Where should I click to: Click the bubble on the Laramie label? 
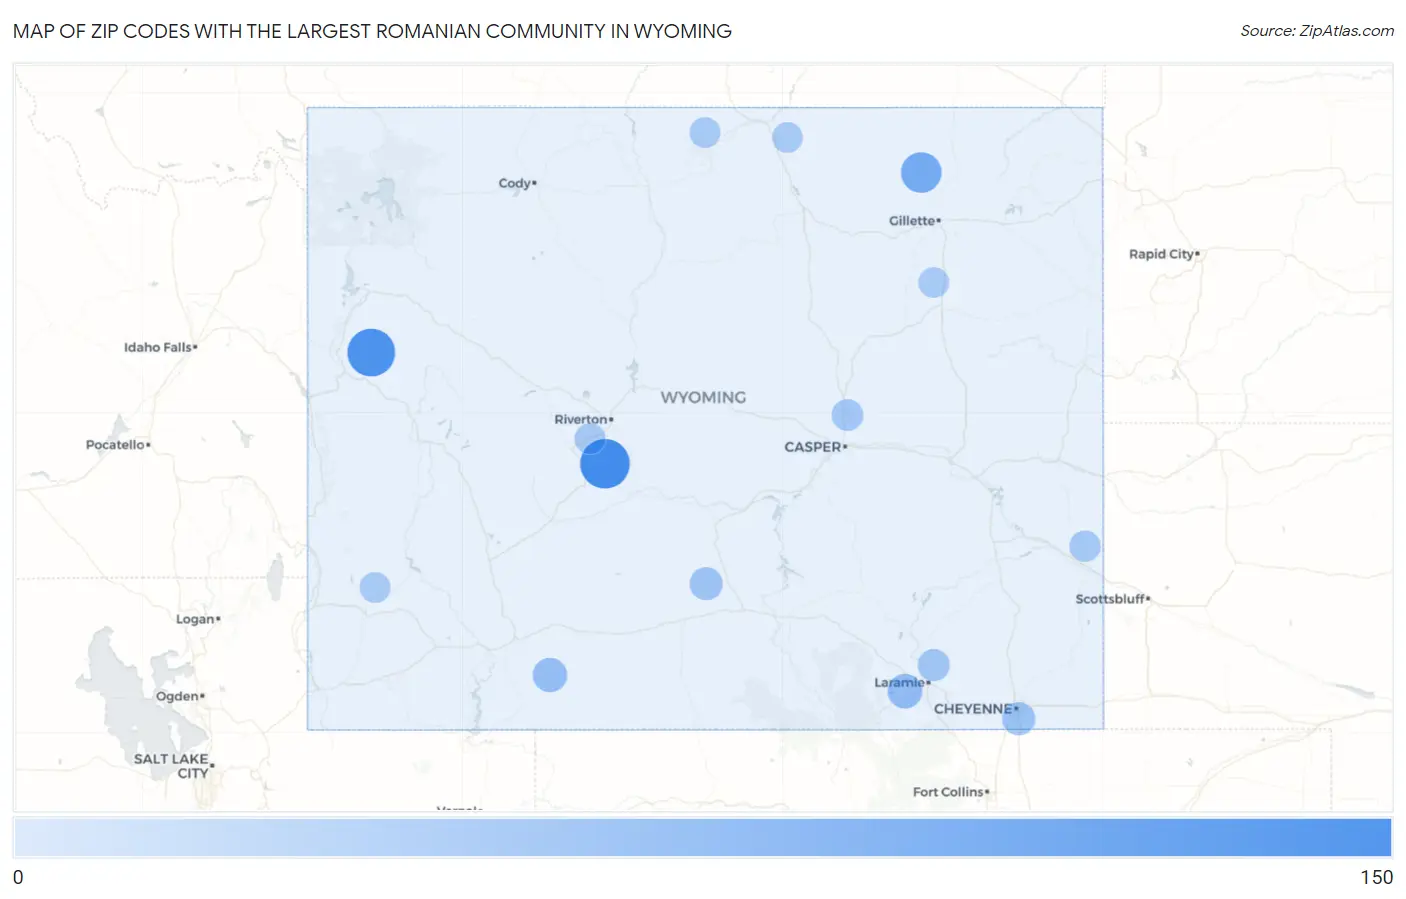coord(905,690)
